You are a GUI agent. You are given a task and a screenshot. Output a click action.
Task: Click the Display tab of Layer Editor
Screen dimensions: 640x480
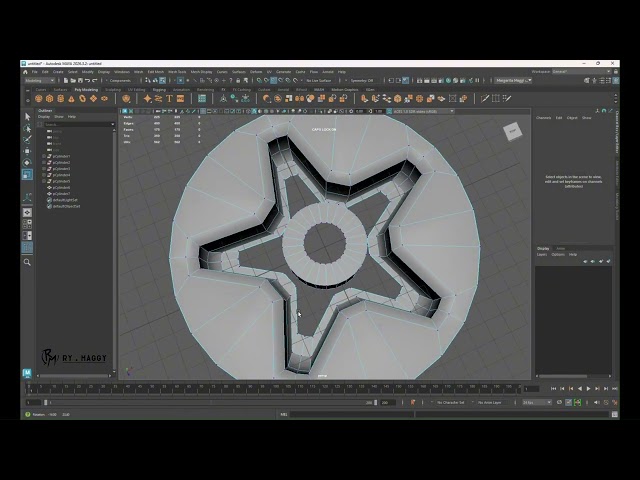pos(543,248)
